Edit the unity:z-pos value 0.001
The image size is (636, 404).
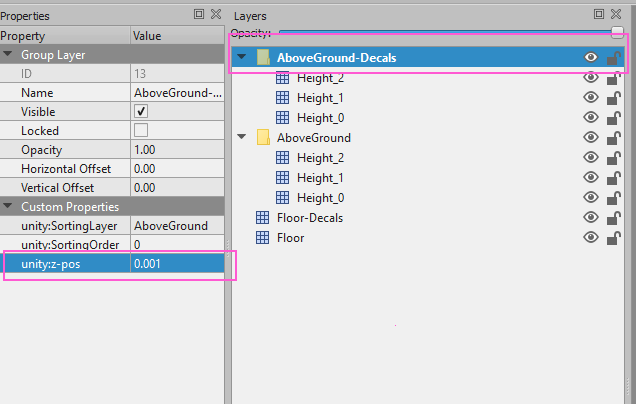(178, 264)
